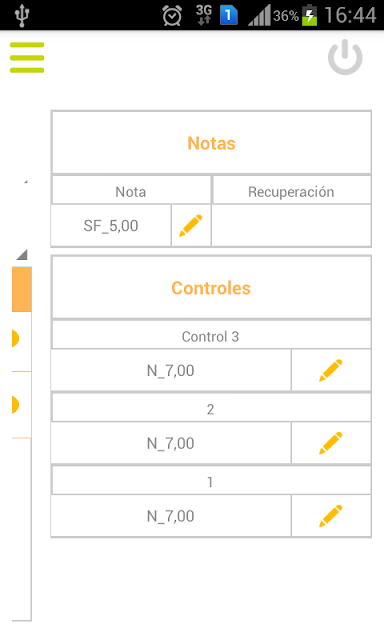Viewport: 384px width, 640px height.
Task: Edit control 2 grade with pencil icon
Action: tap(331, 443)
